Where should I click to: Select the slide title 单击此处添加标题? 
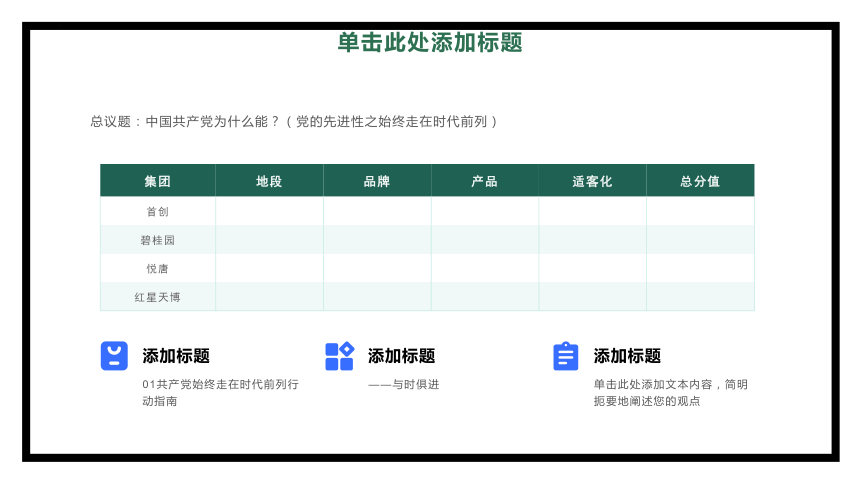pos(430,43)
